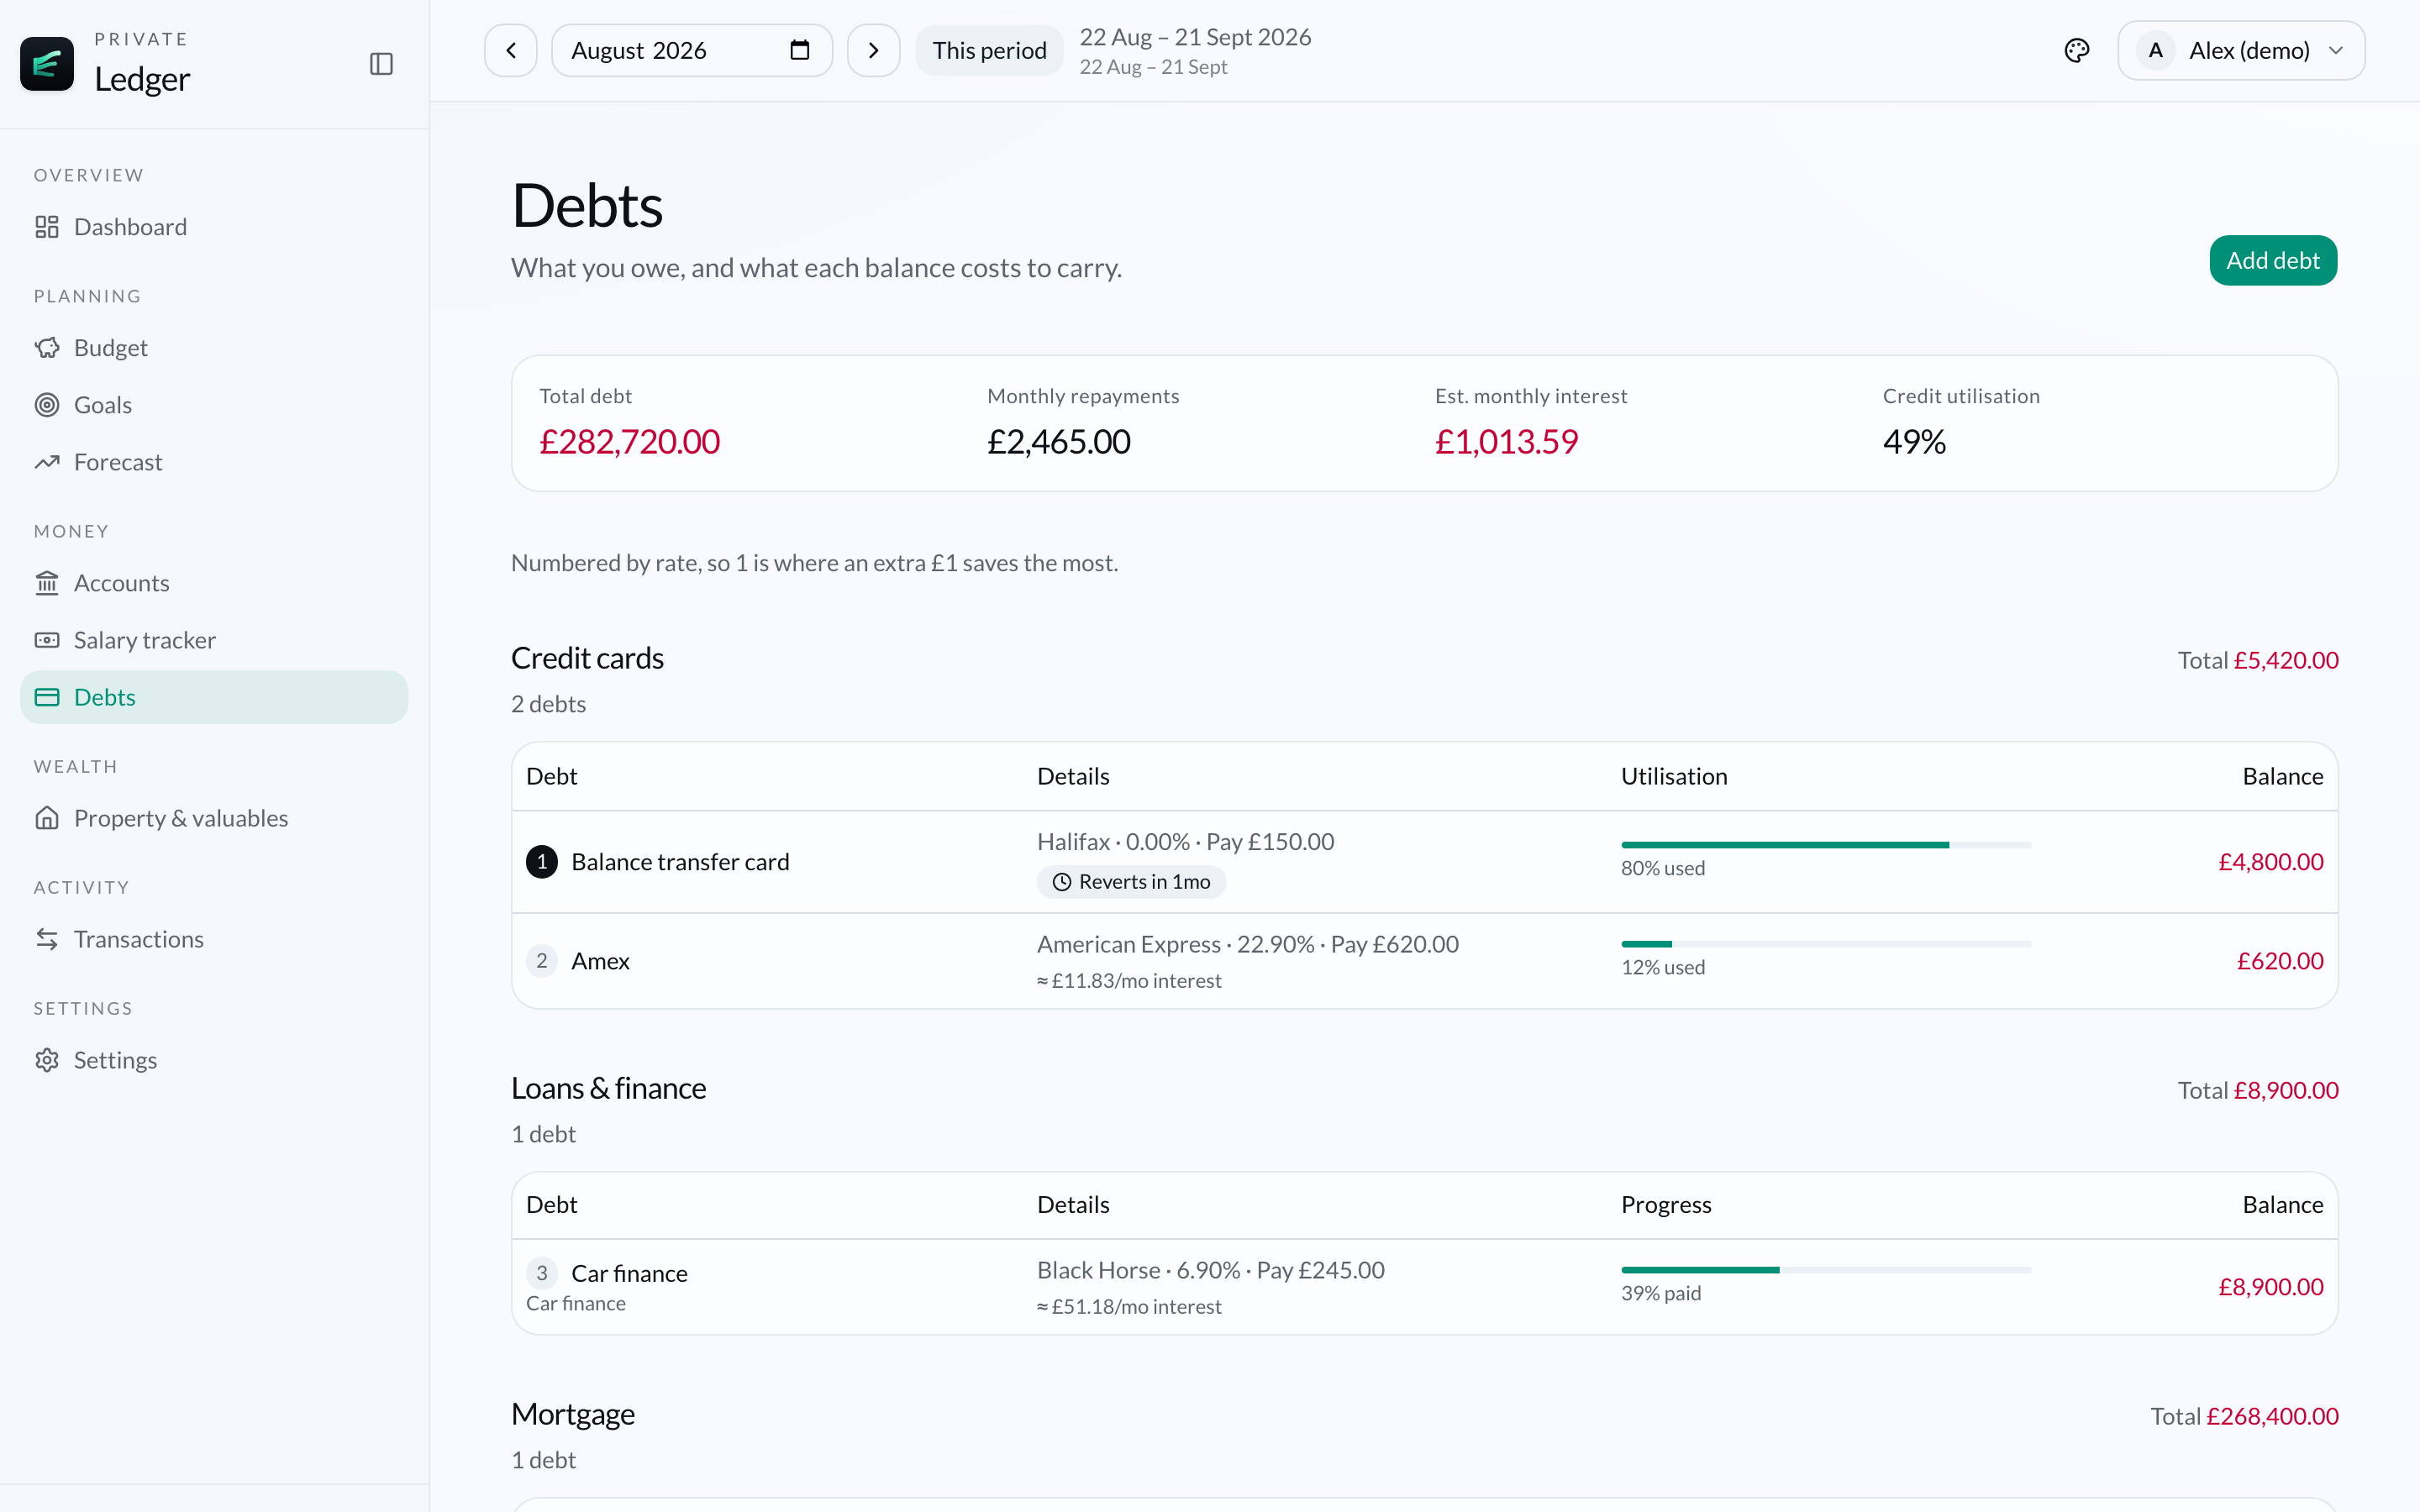This screenshot has height=1512, width=2420.
Task: Click the Private Ledger logo icon
Action: [47, 64]
